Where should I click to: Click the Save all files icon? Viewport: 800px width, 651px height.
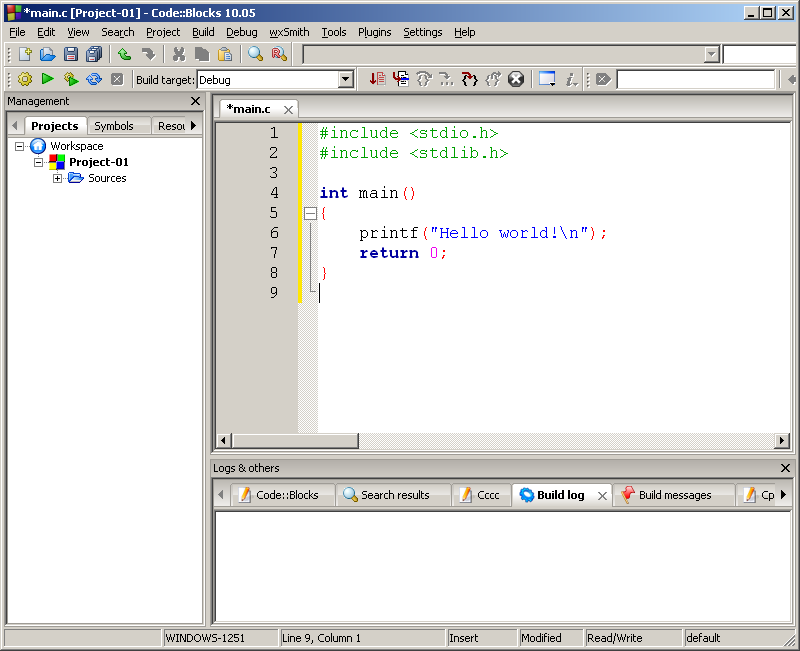point(94,54)
